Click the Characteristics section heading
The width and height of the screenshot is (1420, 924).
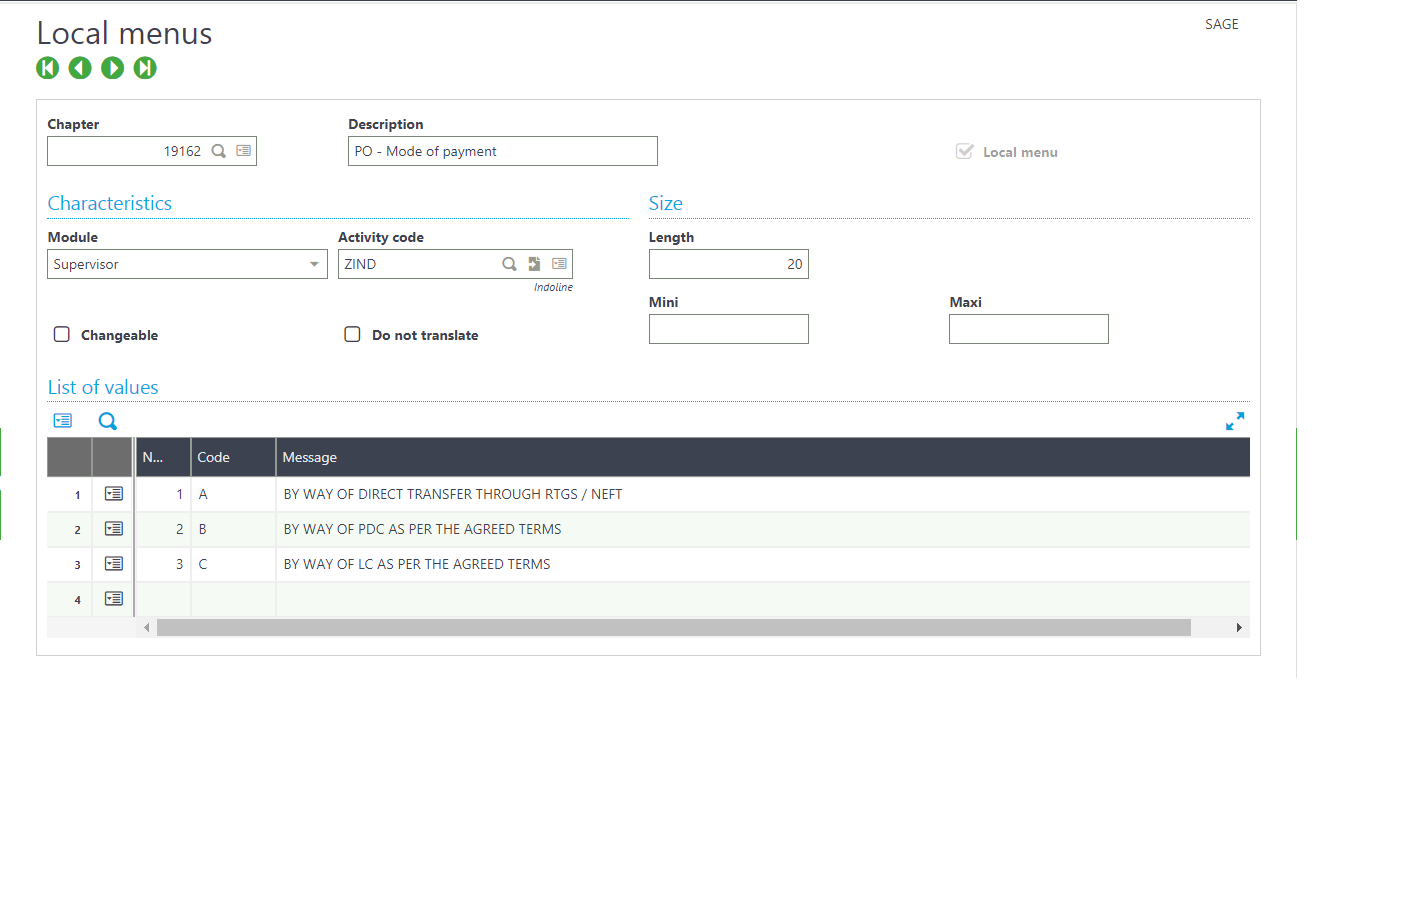110,203
